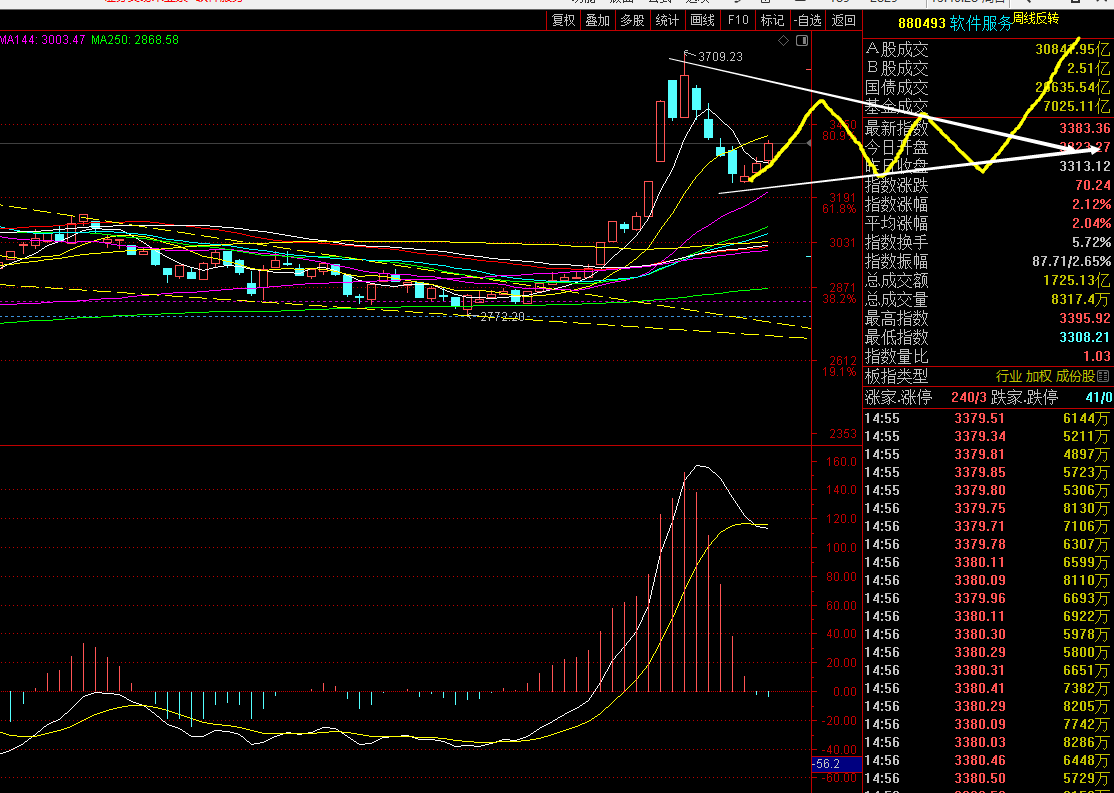Select the 总成交量 8317.4万 row
This screenshot has width=1114, height=793.
(988, 300)
